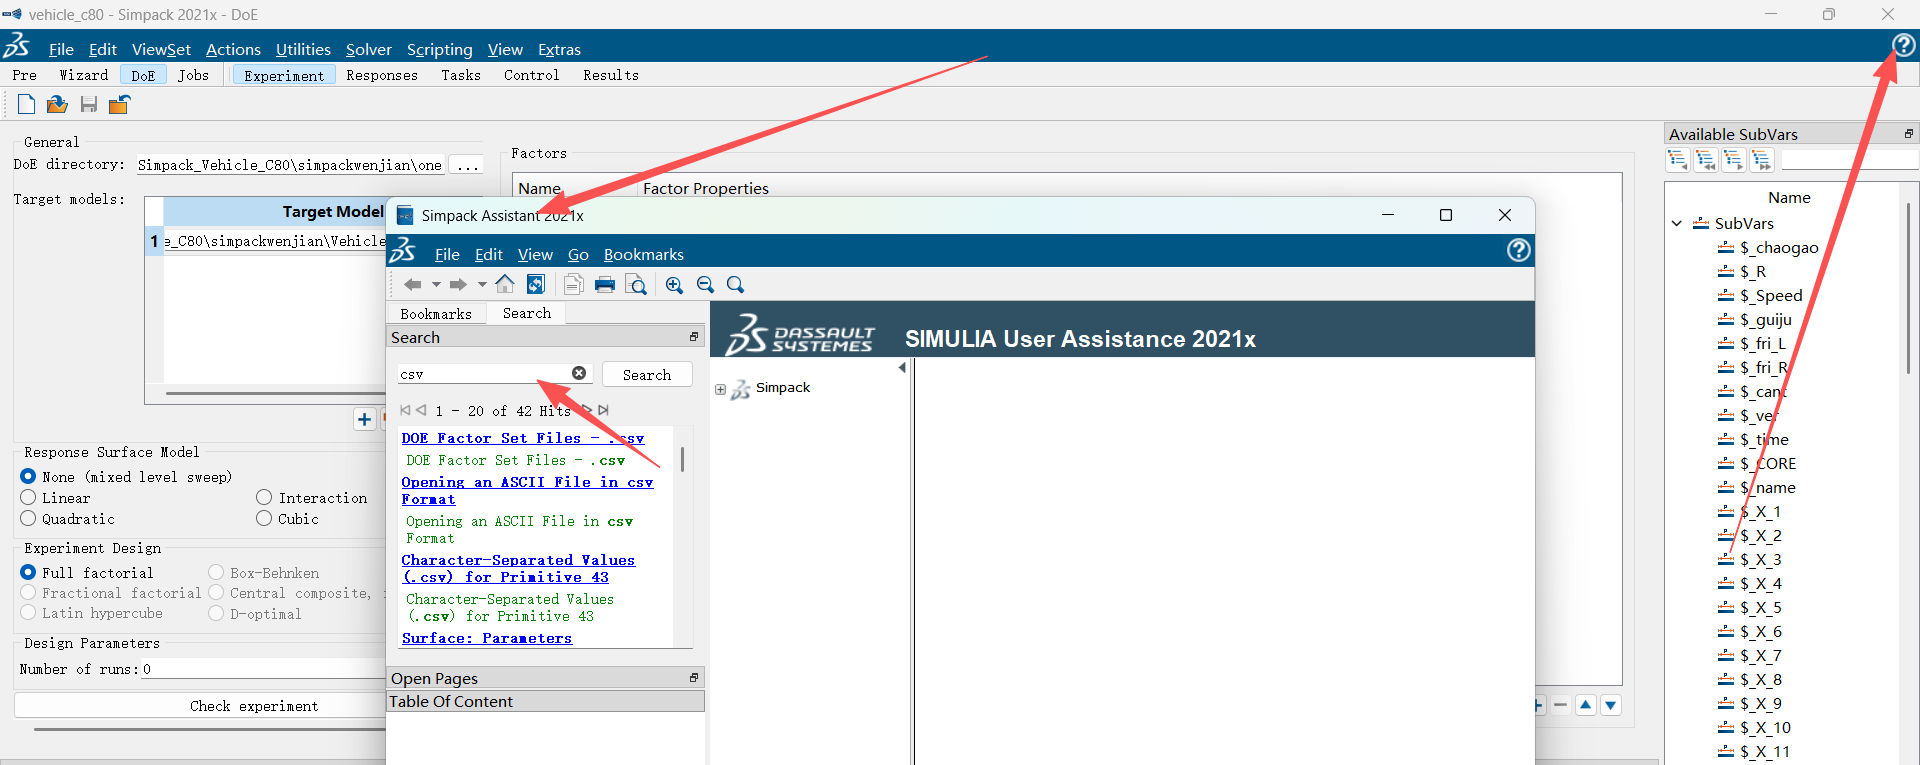Open Opening an ASCII File in csv link
Screen dimensions: 1920x765
point(527,490)
